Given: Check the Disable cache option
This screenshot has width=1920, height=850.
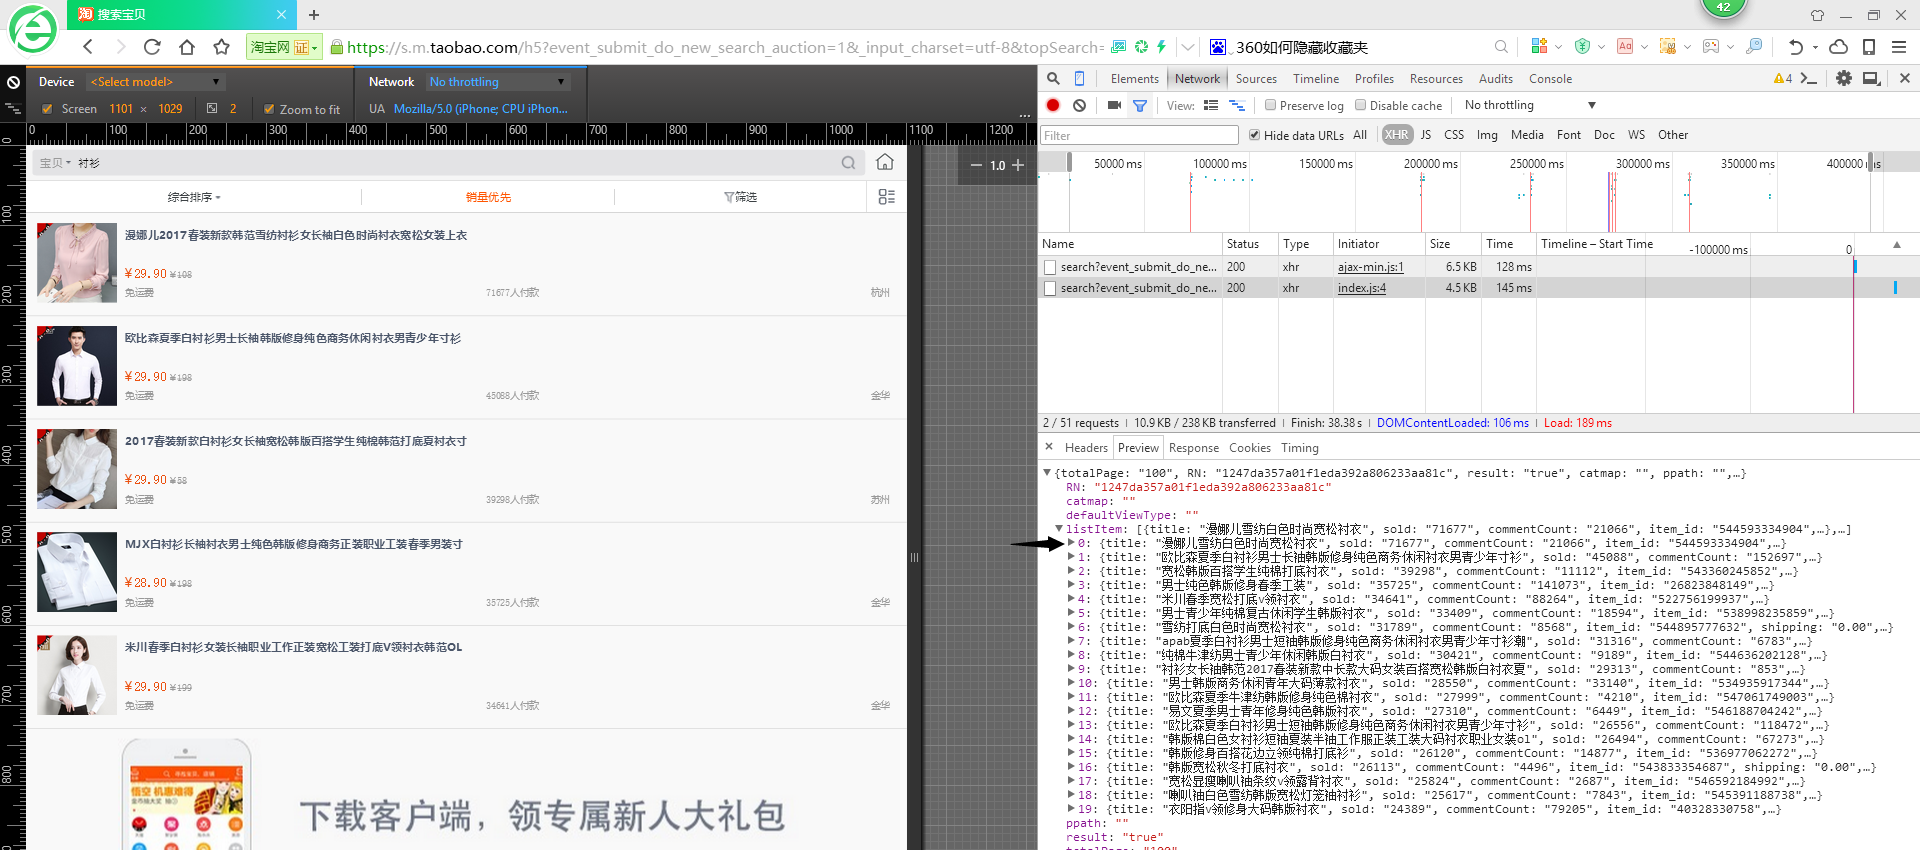Looking at the screenshot, I should pos(1360,105).
